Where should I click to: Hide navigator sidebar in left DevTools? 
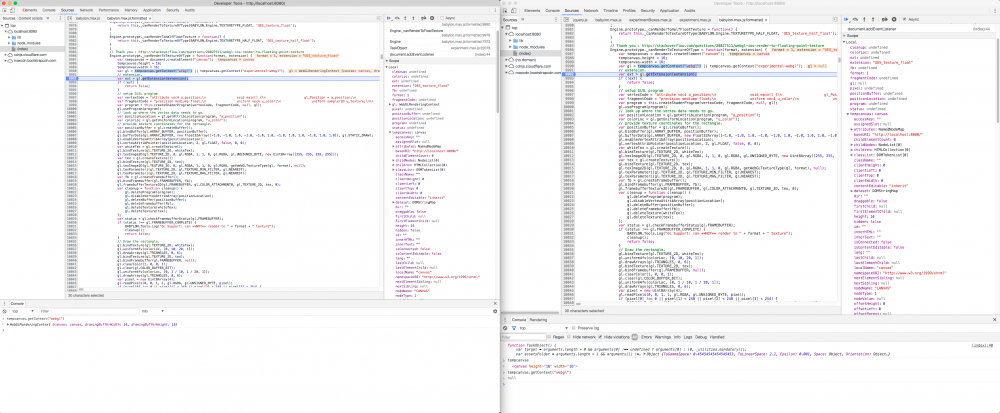point(70,18)
